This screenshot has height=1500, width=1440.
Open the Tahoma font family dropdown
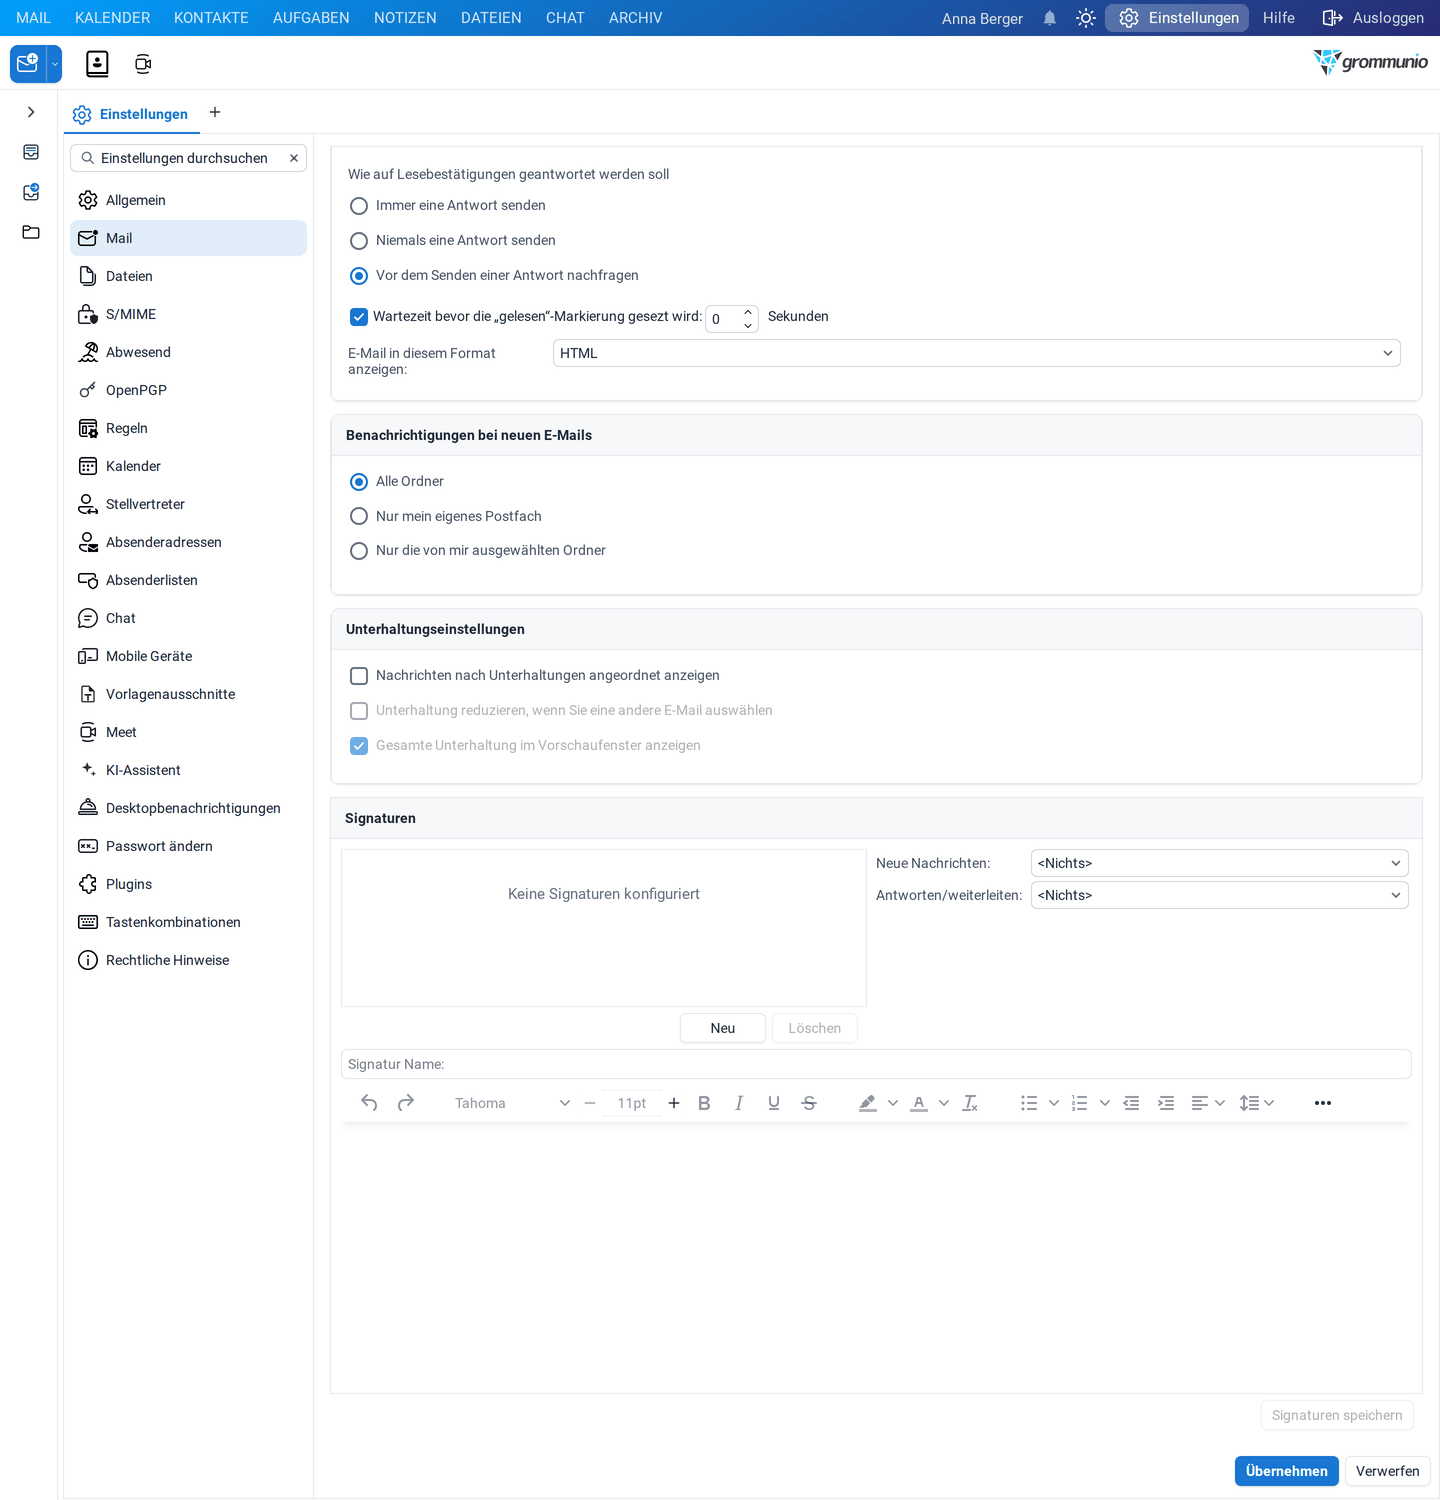coord(510,1103)
